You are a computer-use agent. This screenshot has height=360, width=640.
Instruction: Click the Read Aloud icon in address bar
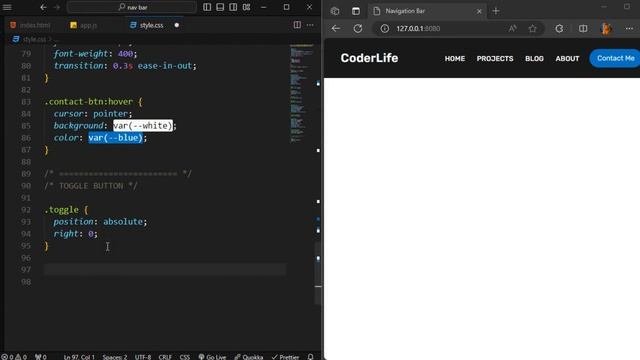pos(512,29)
